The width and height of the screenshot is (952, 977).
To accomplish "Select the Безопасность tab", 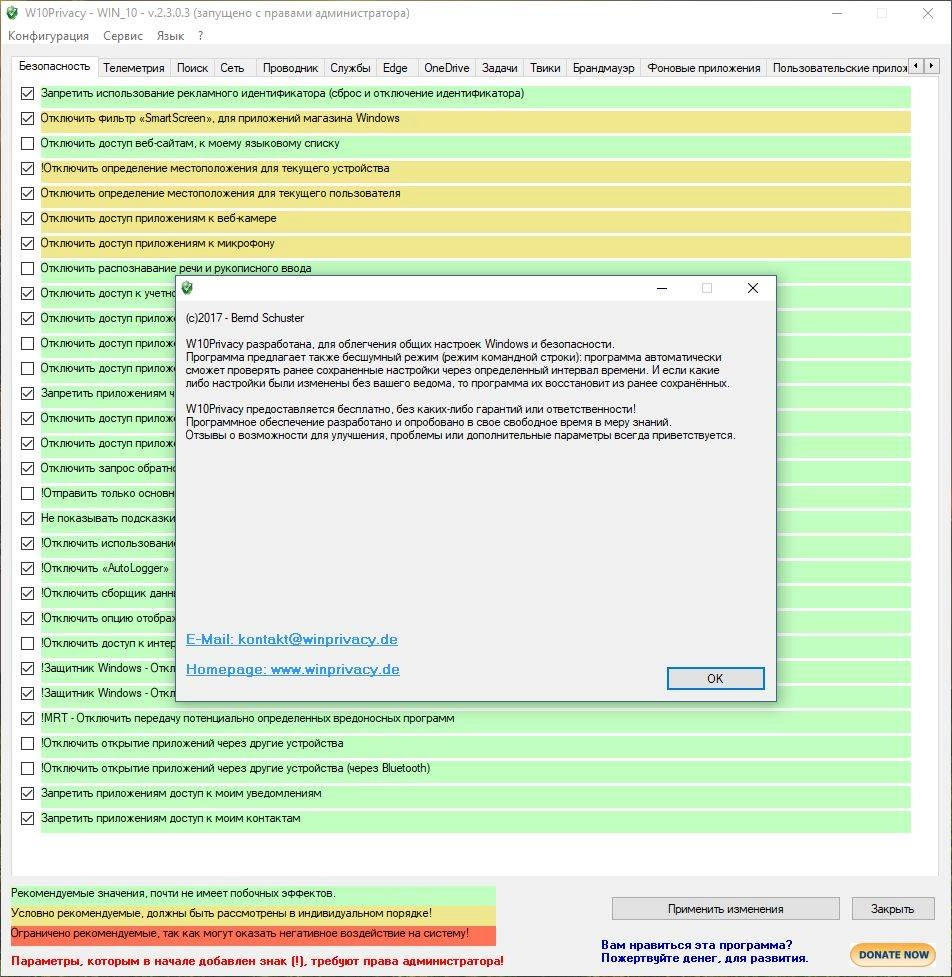I will coord(54,66).
